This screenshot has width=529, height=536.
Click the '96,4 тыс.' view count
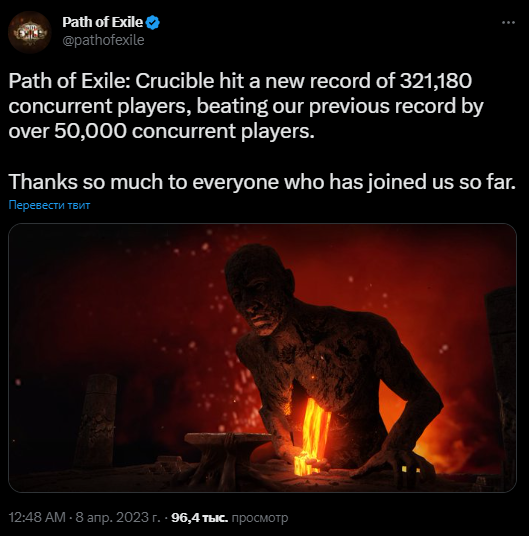coord(199,518)
